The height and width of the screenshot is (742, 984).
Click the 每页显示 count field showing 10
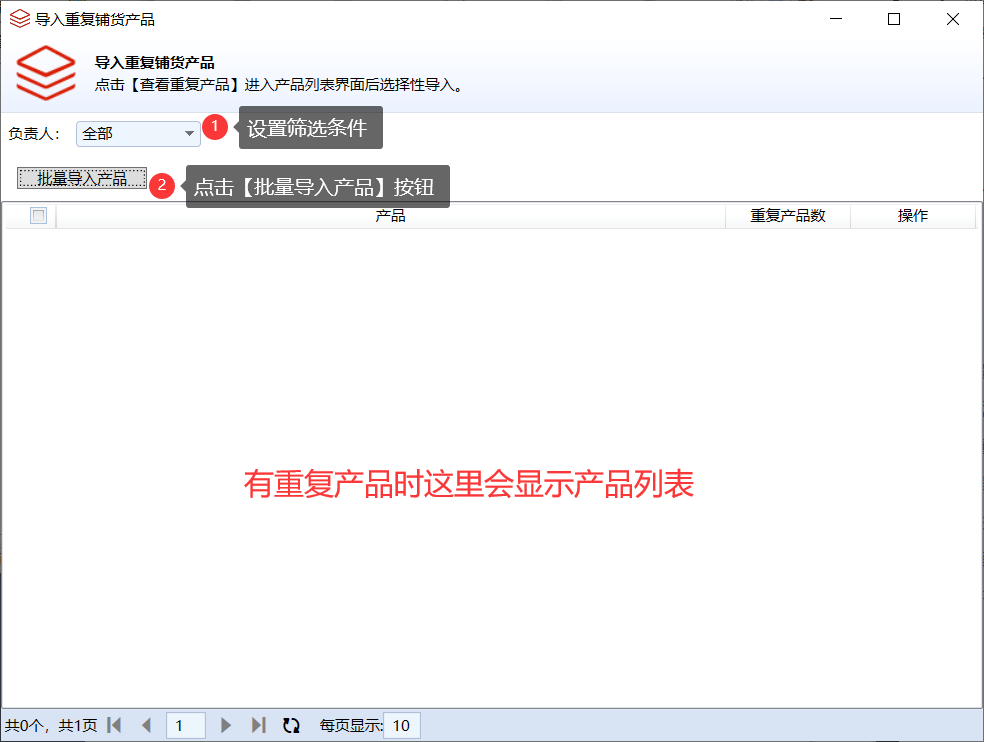click(402, 725)
